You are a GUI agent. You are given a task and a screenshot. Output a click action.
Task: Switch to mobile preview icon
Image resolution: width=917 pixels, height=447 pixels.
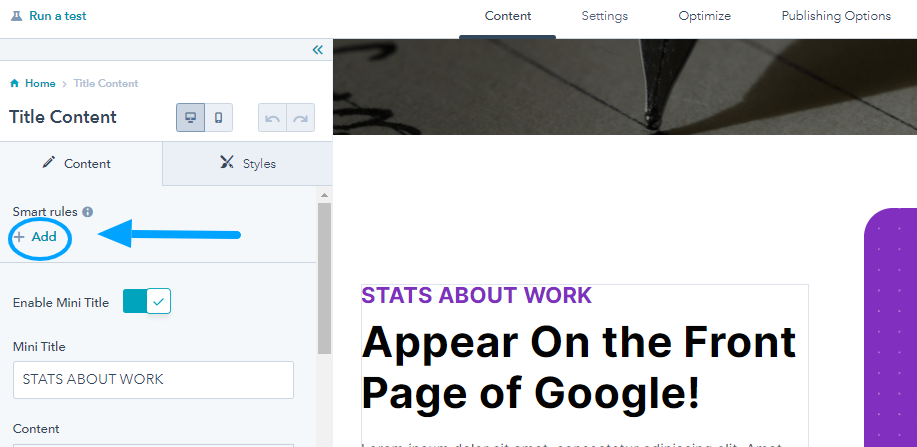(x=219, y=118)
